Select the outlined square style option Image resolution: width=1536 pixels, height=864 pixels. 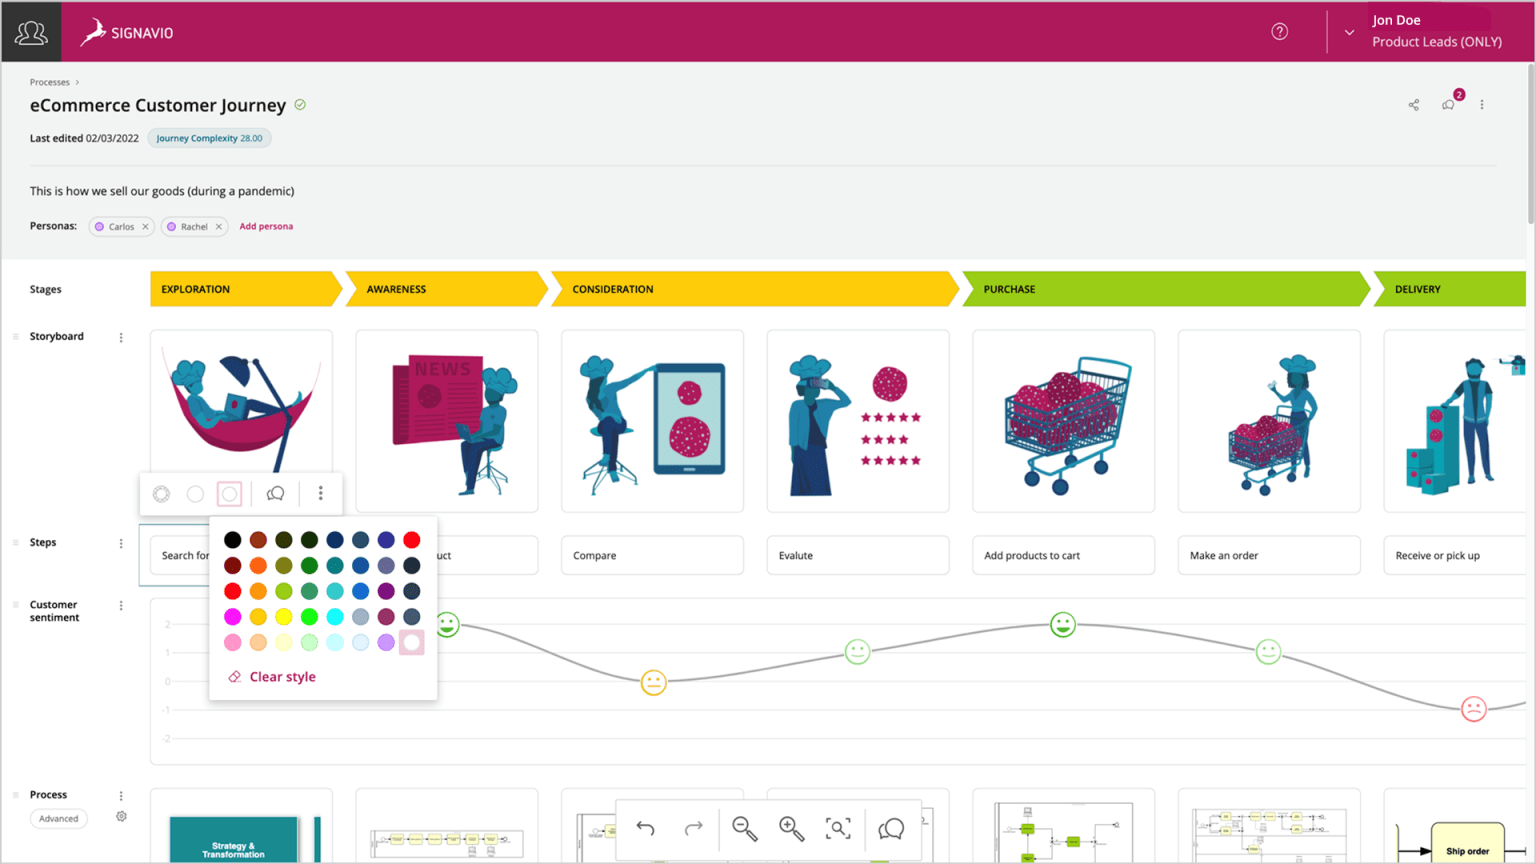(x=229, y=493)
